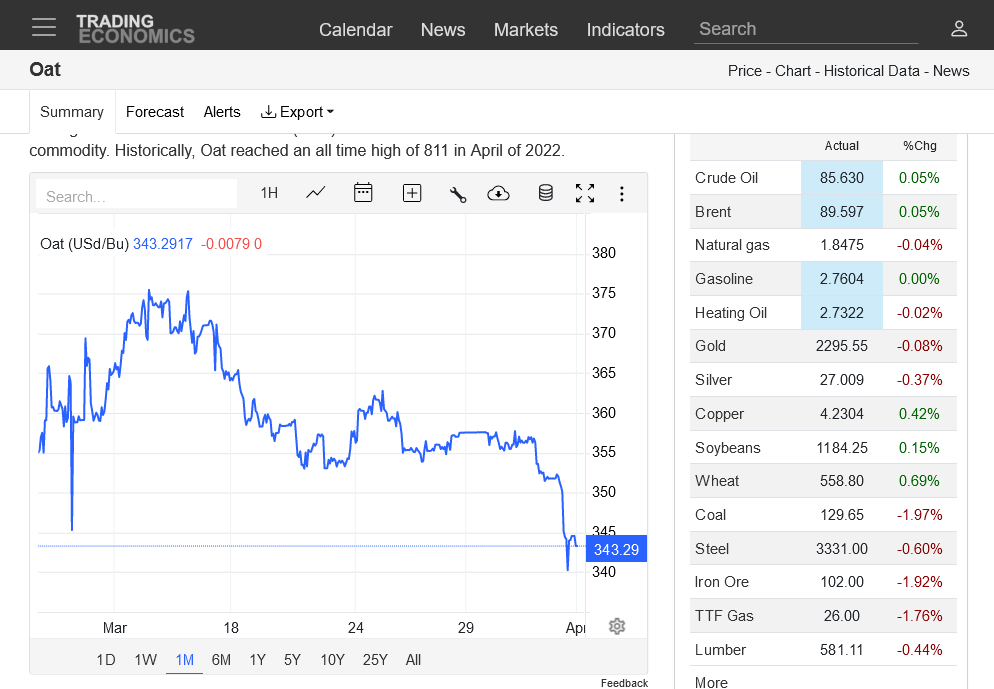Screen dimensions: 994x689
Task: Open the Gold commodity link
Action: [x=710, y=346]
